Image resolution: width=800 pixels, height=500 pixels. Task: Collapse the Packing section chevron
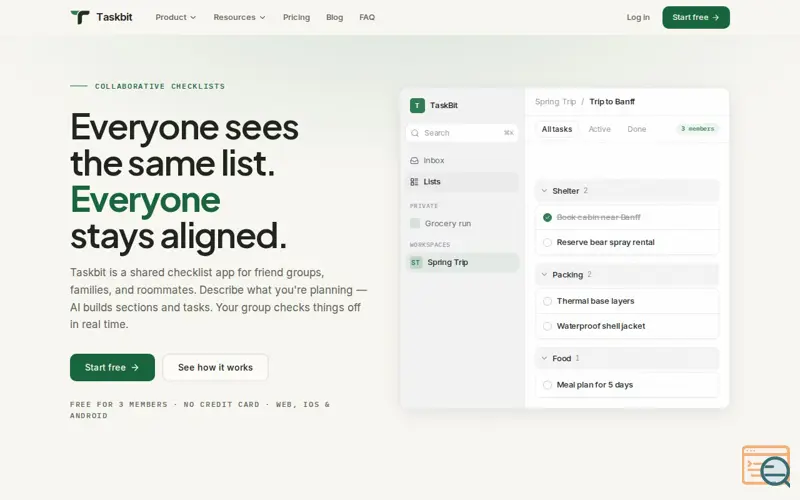pyautogui.click(x=544, y=274)
